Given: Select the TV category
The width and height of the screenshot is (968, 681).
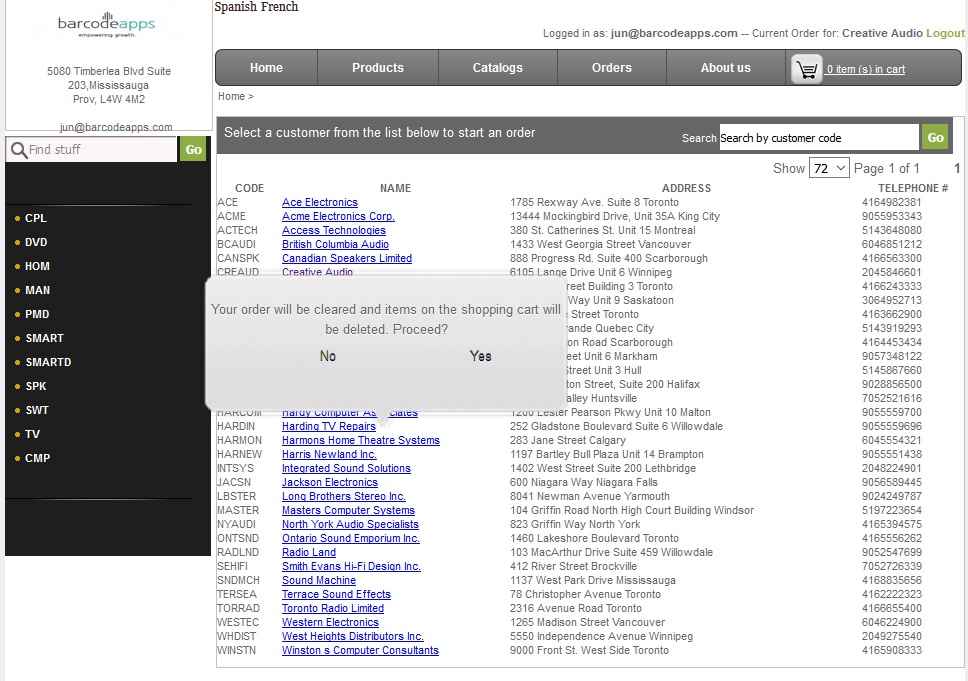Looking at the screenshot, I should [32, 435].
